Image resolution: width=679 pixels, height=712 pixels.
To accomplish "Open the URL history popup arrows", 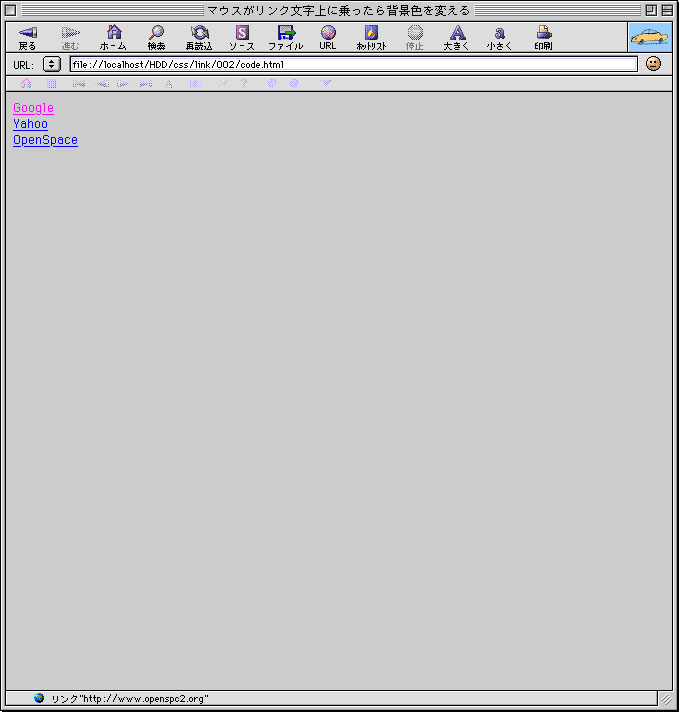I will (52, 64).
